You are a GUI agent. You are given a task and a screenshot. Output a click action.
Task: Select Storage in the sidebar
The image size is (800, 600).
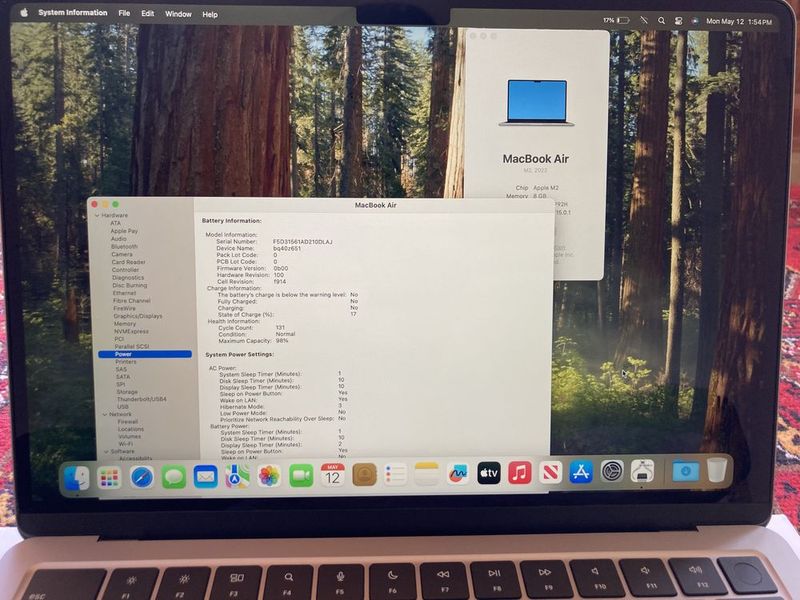tap(127, 391)
